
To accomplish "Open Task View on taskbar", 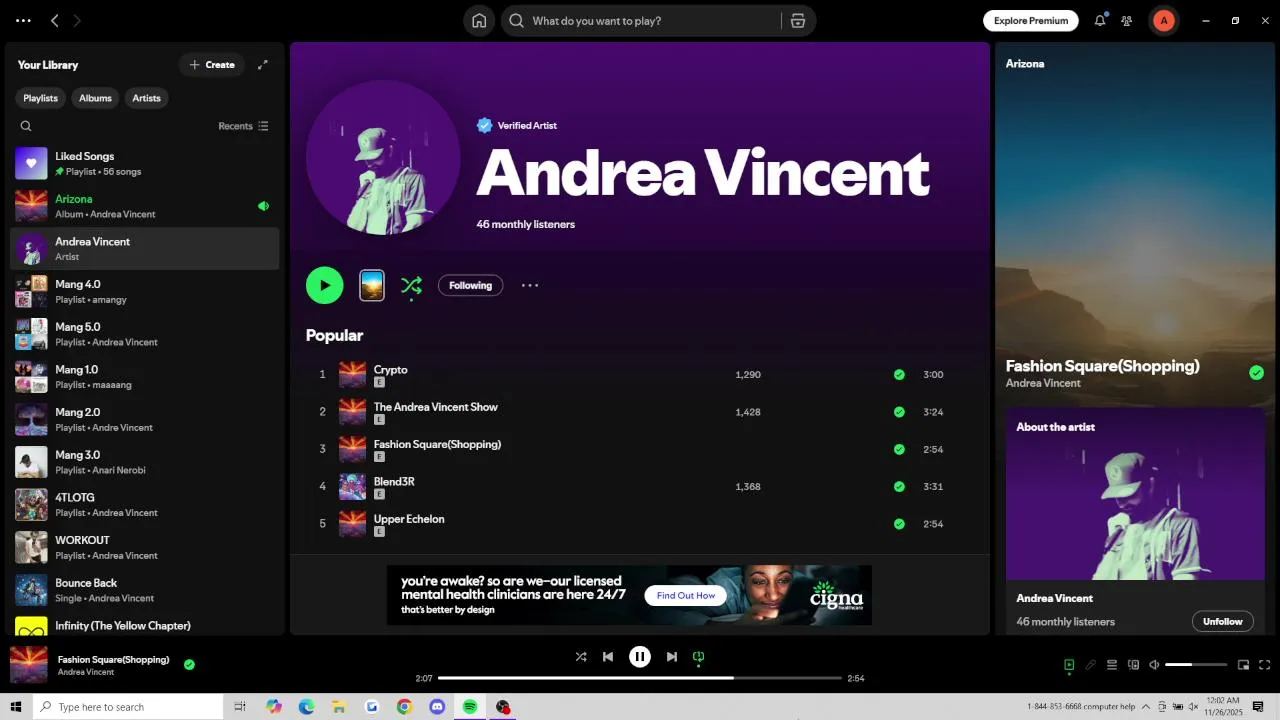I will pos(240,707).
